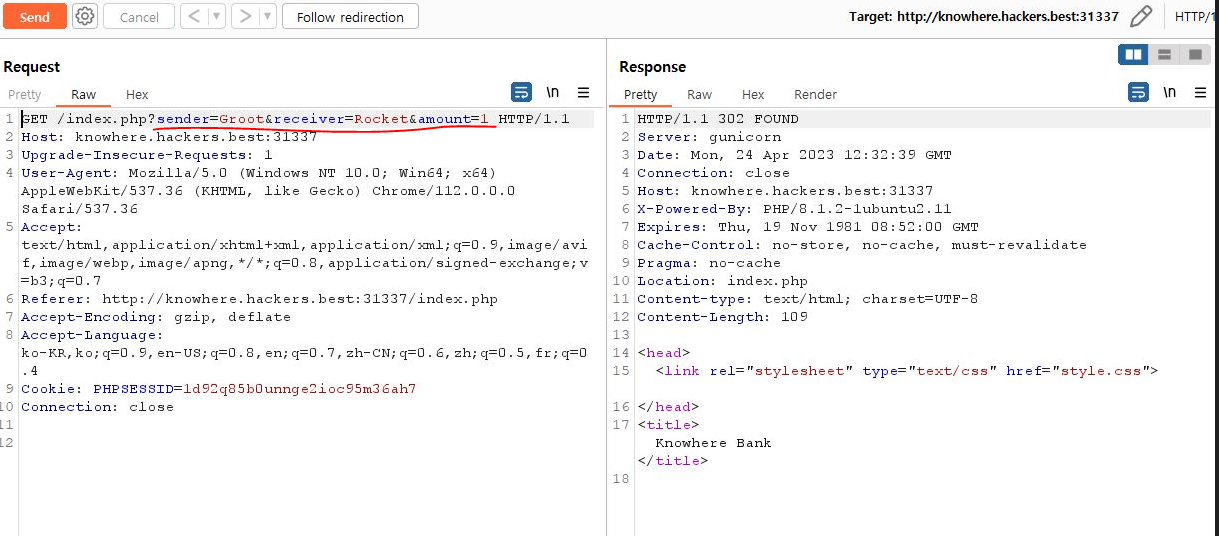1219x536 pixels.
Task: Click the link rel stylesheet line
Action: coord(906,371)
